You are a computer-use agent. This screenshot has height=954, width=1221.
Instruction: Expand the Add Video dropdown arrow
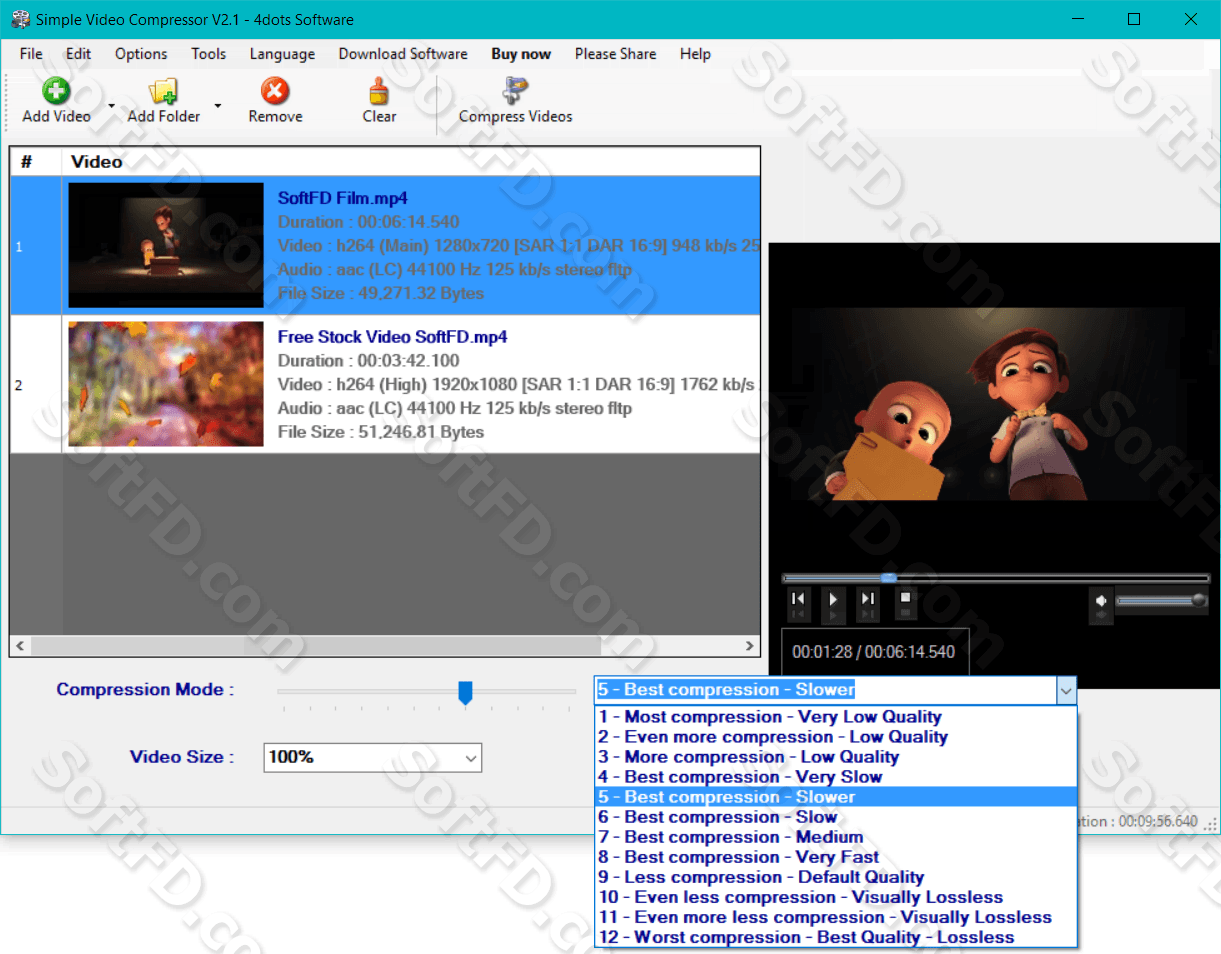(111, 104)
